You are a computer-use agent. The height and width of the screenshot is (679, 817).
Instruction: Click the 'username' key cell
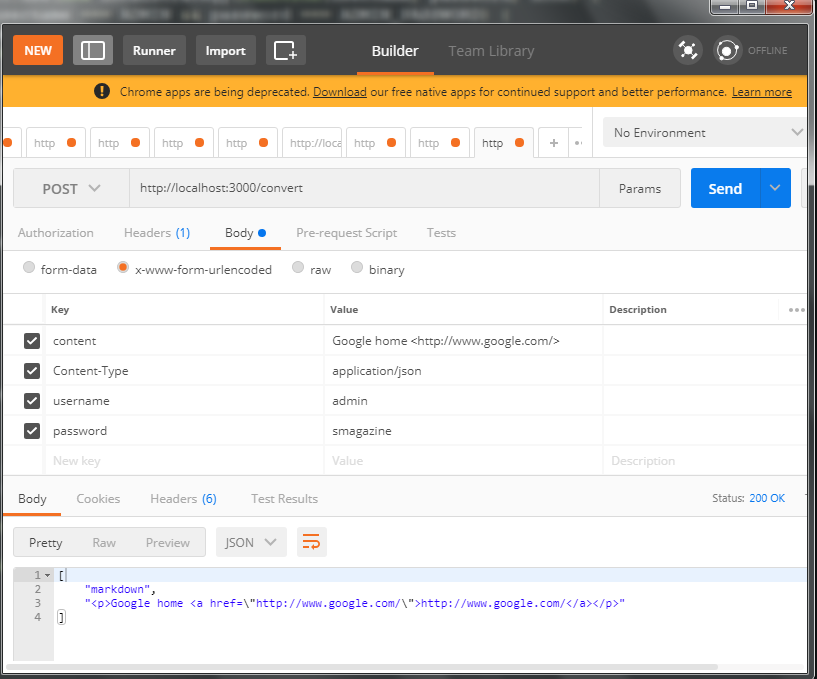[184, 401]
